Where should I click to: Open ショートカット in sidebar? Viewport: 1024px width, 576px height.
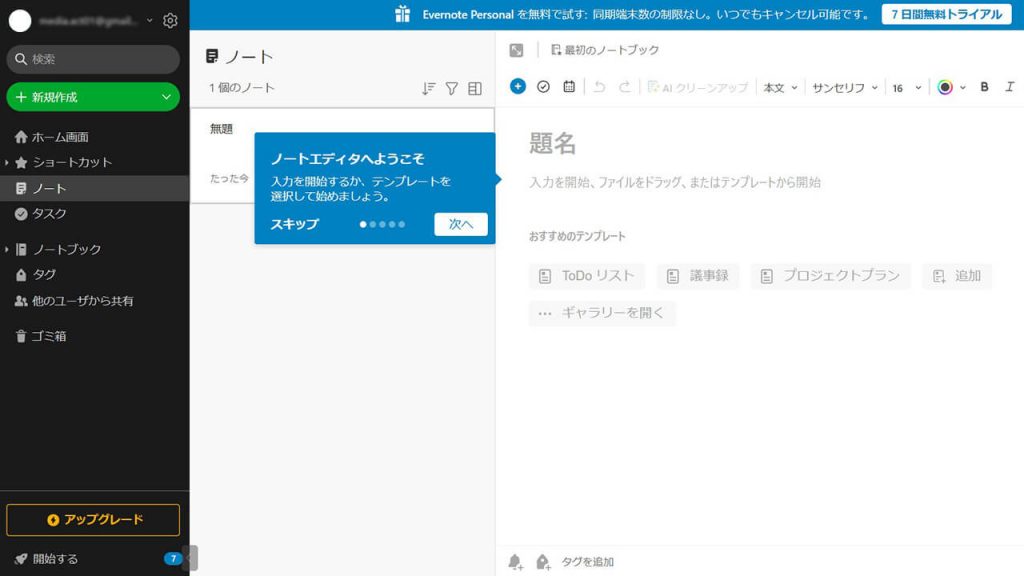point(72,162)
